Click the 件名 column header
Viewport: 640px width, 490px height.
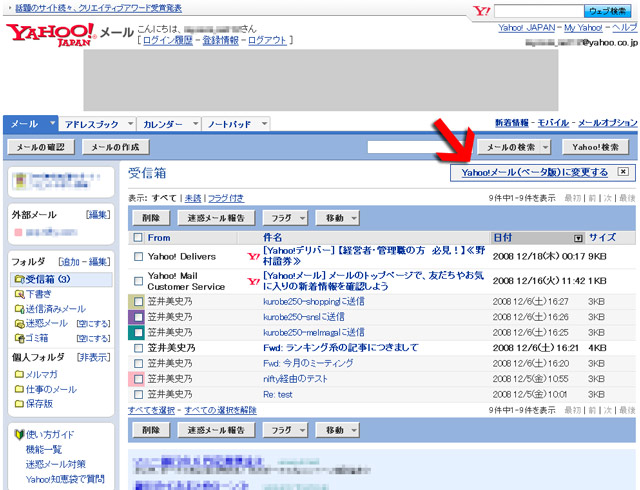click(x=273, y=238)
